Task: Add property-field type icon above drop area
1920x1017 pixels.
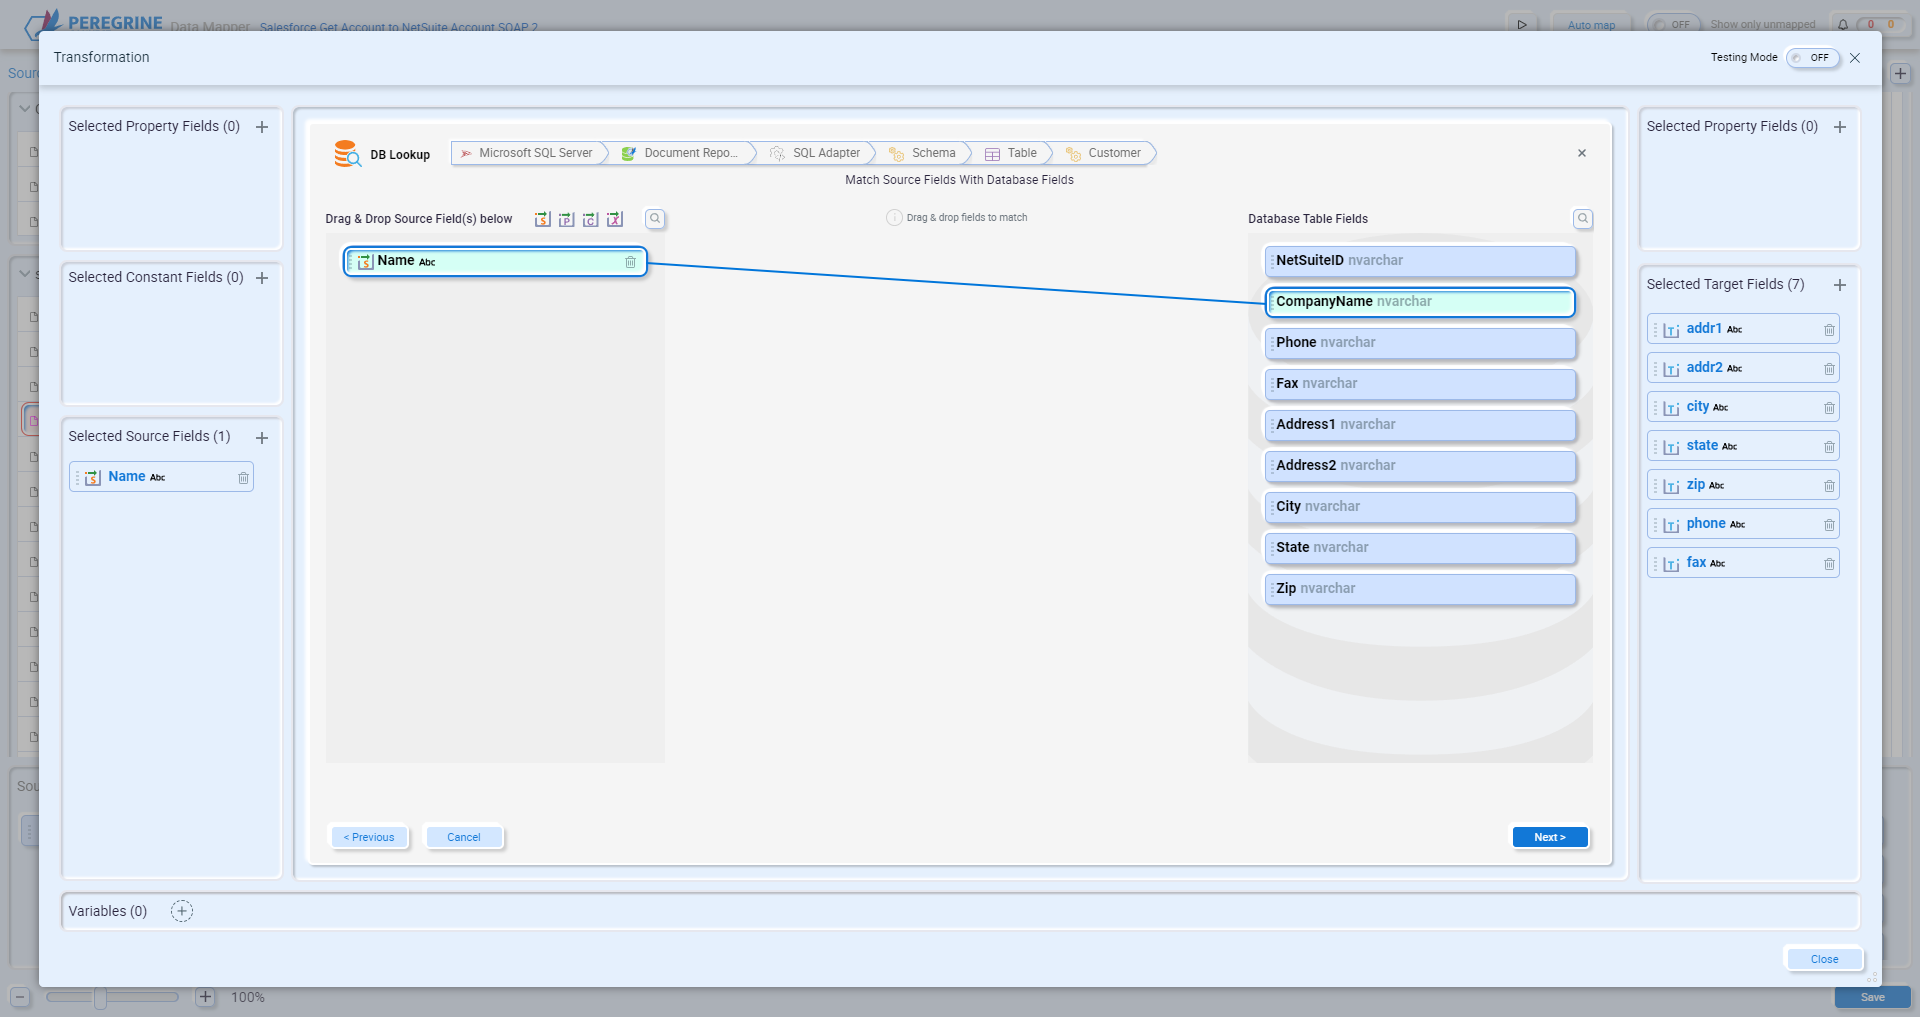Action: point(567,219)
